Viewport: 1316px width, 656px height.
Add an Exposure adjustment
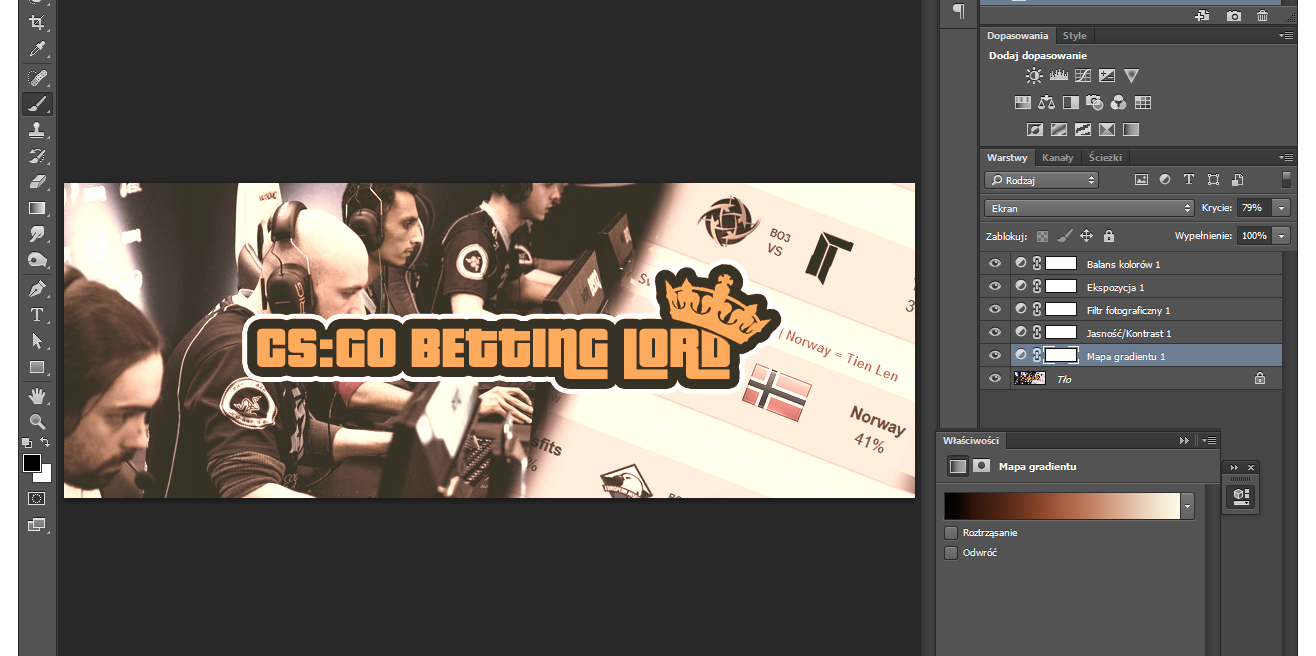click(x=1107, y=75)
